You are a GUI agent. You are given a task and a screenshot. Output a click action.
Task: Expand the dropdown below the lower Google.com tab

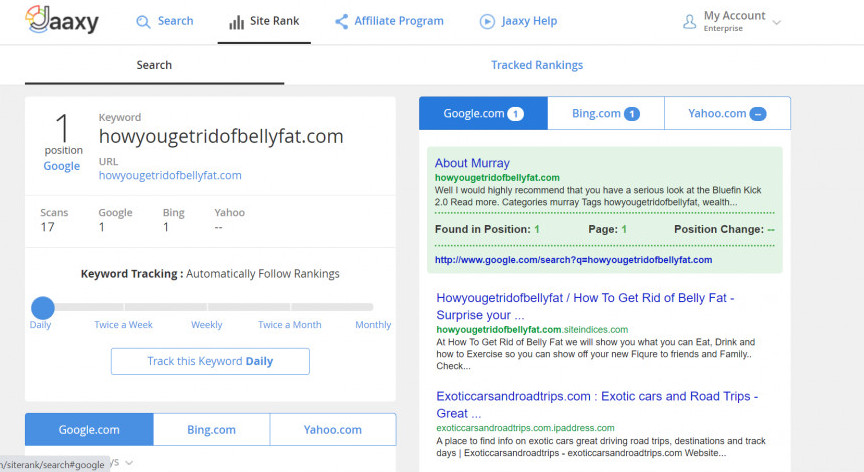click(x=129, y=462)
